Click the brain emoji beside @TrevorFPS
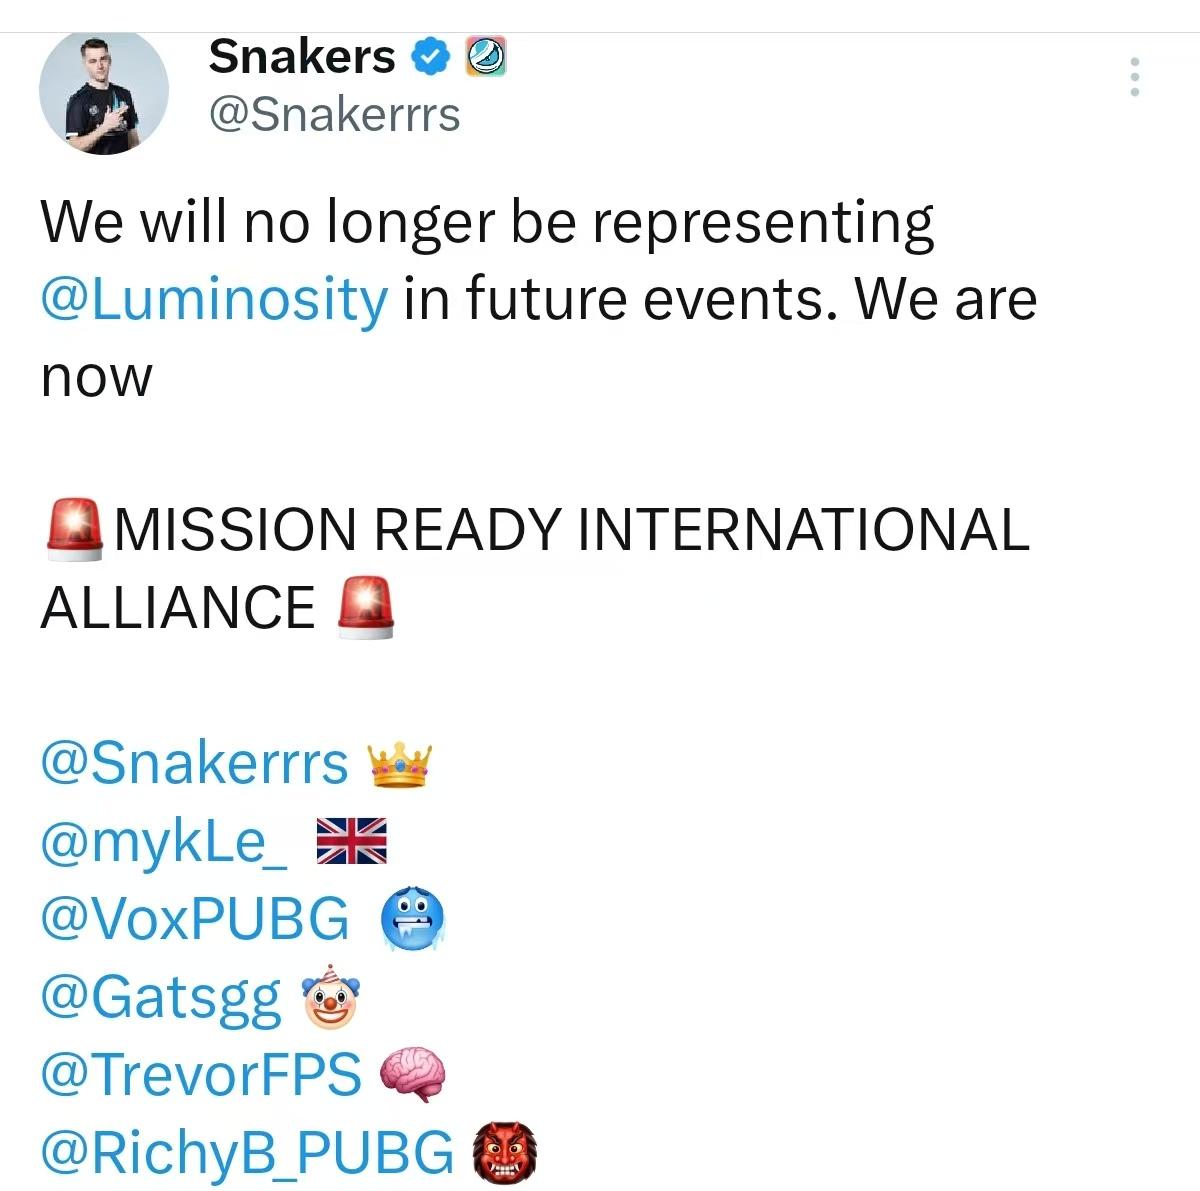Image resolution: width=1200 pixels, height=1191 pixels. pyautogui.click(x=412, y=1074)
